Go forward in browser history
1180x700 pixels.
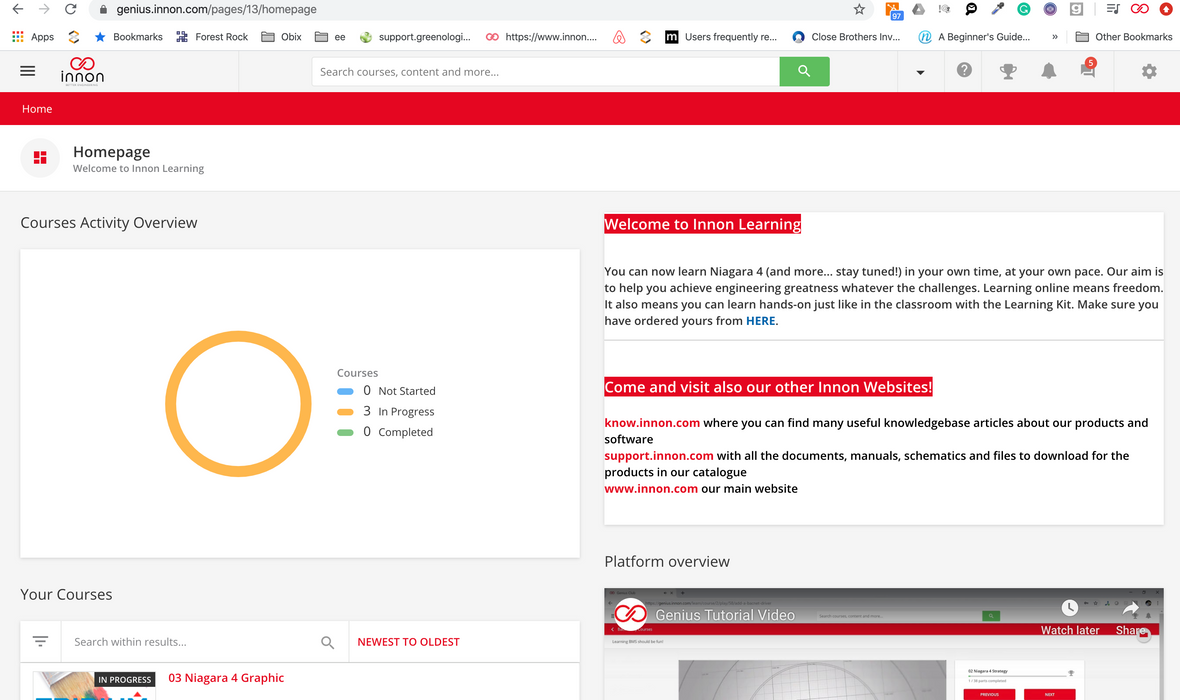44,9
